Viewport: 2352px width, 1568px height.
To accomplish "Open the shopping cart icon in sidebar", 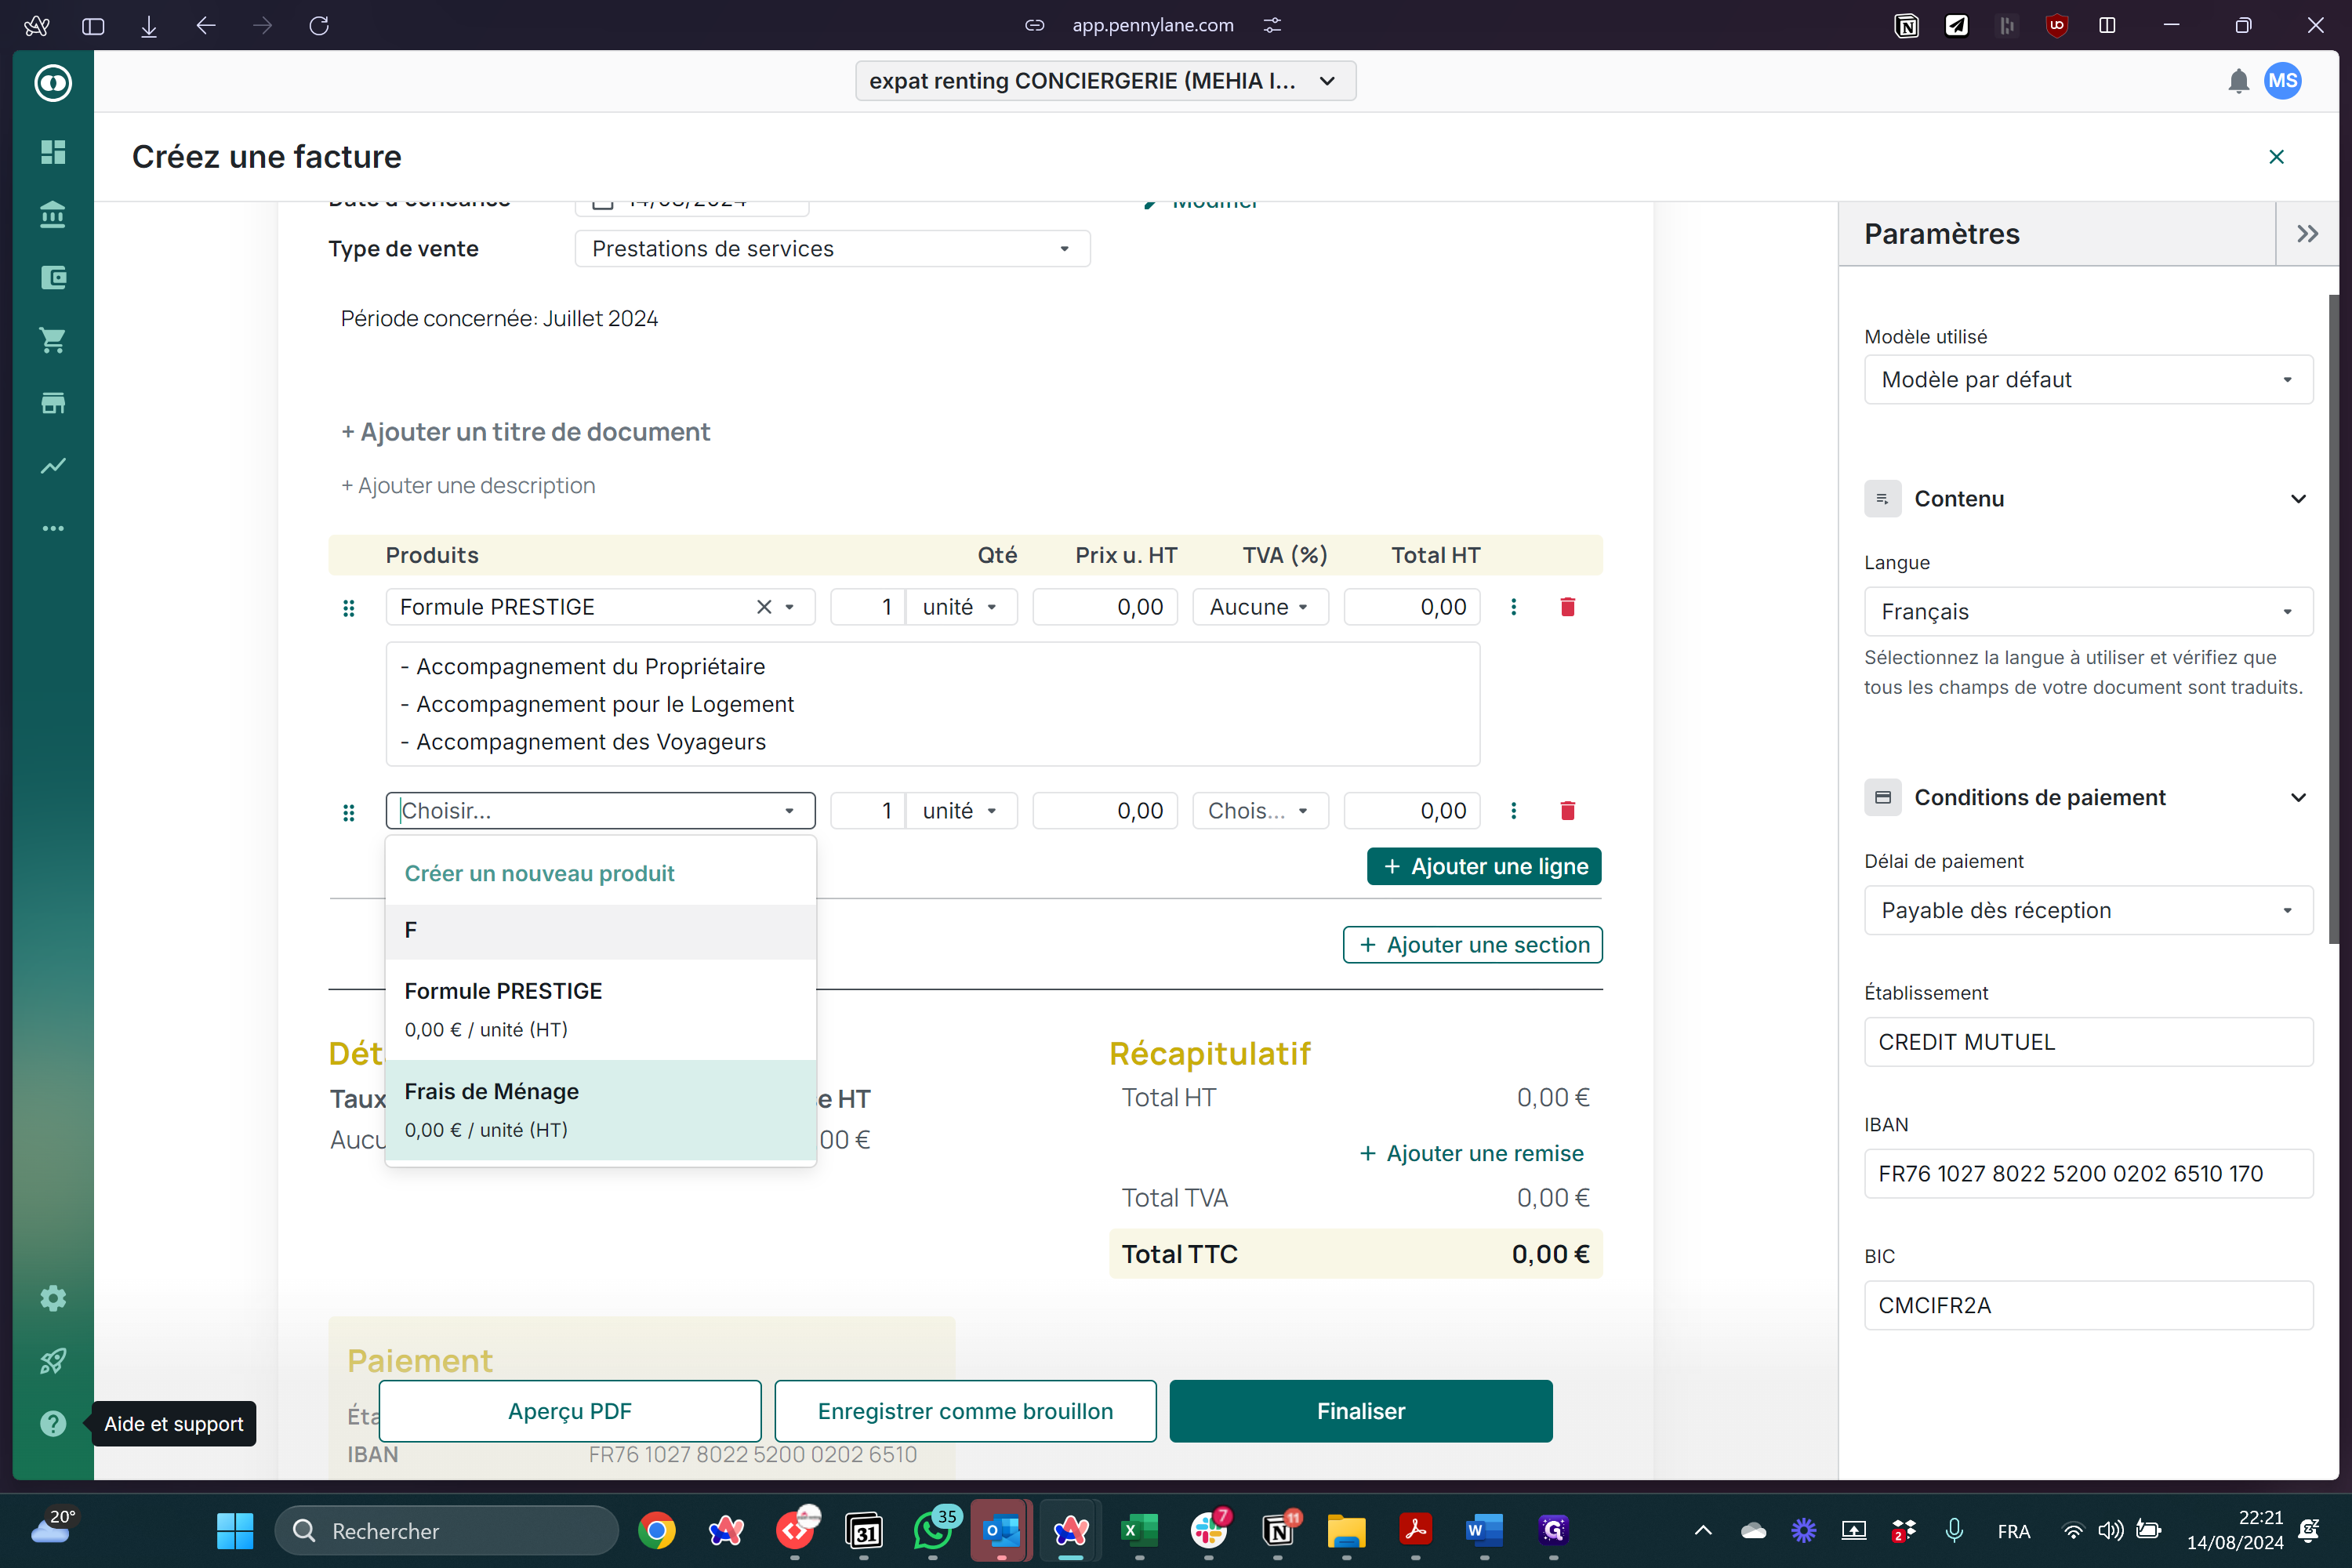I will [53, 340].
